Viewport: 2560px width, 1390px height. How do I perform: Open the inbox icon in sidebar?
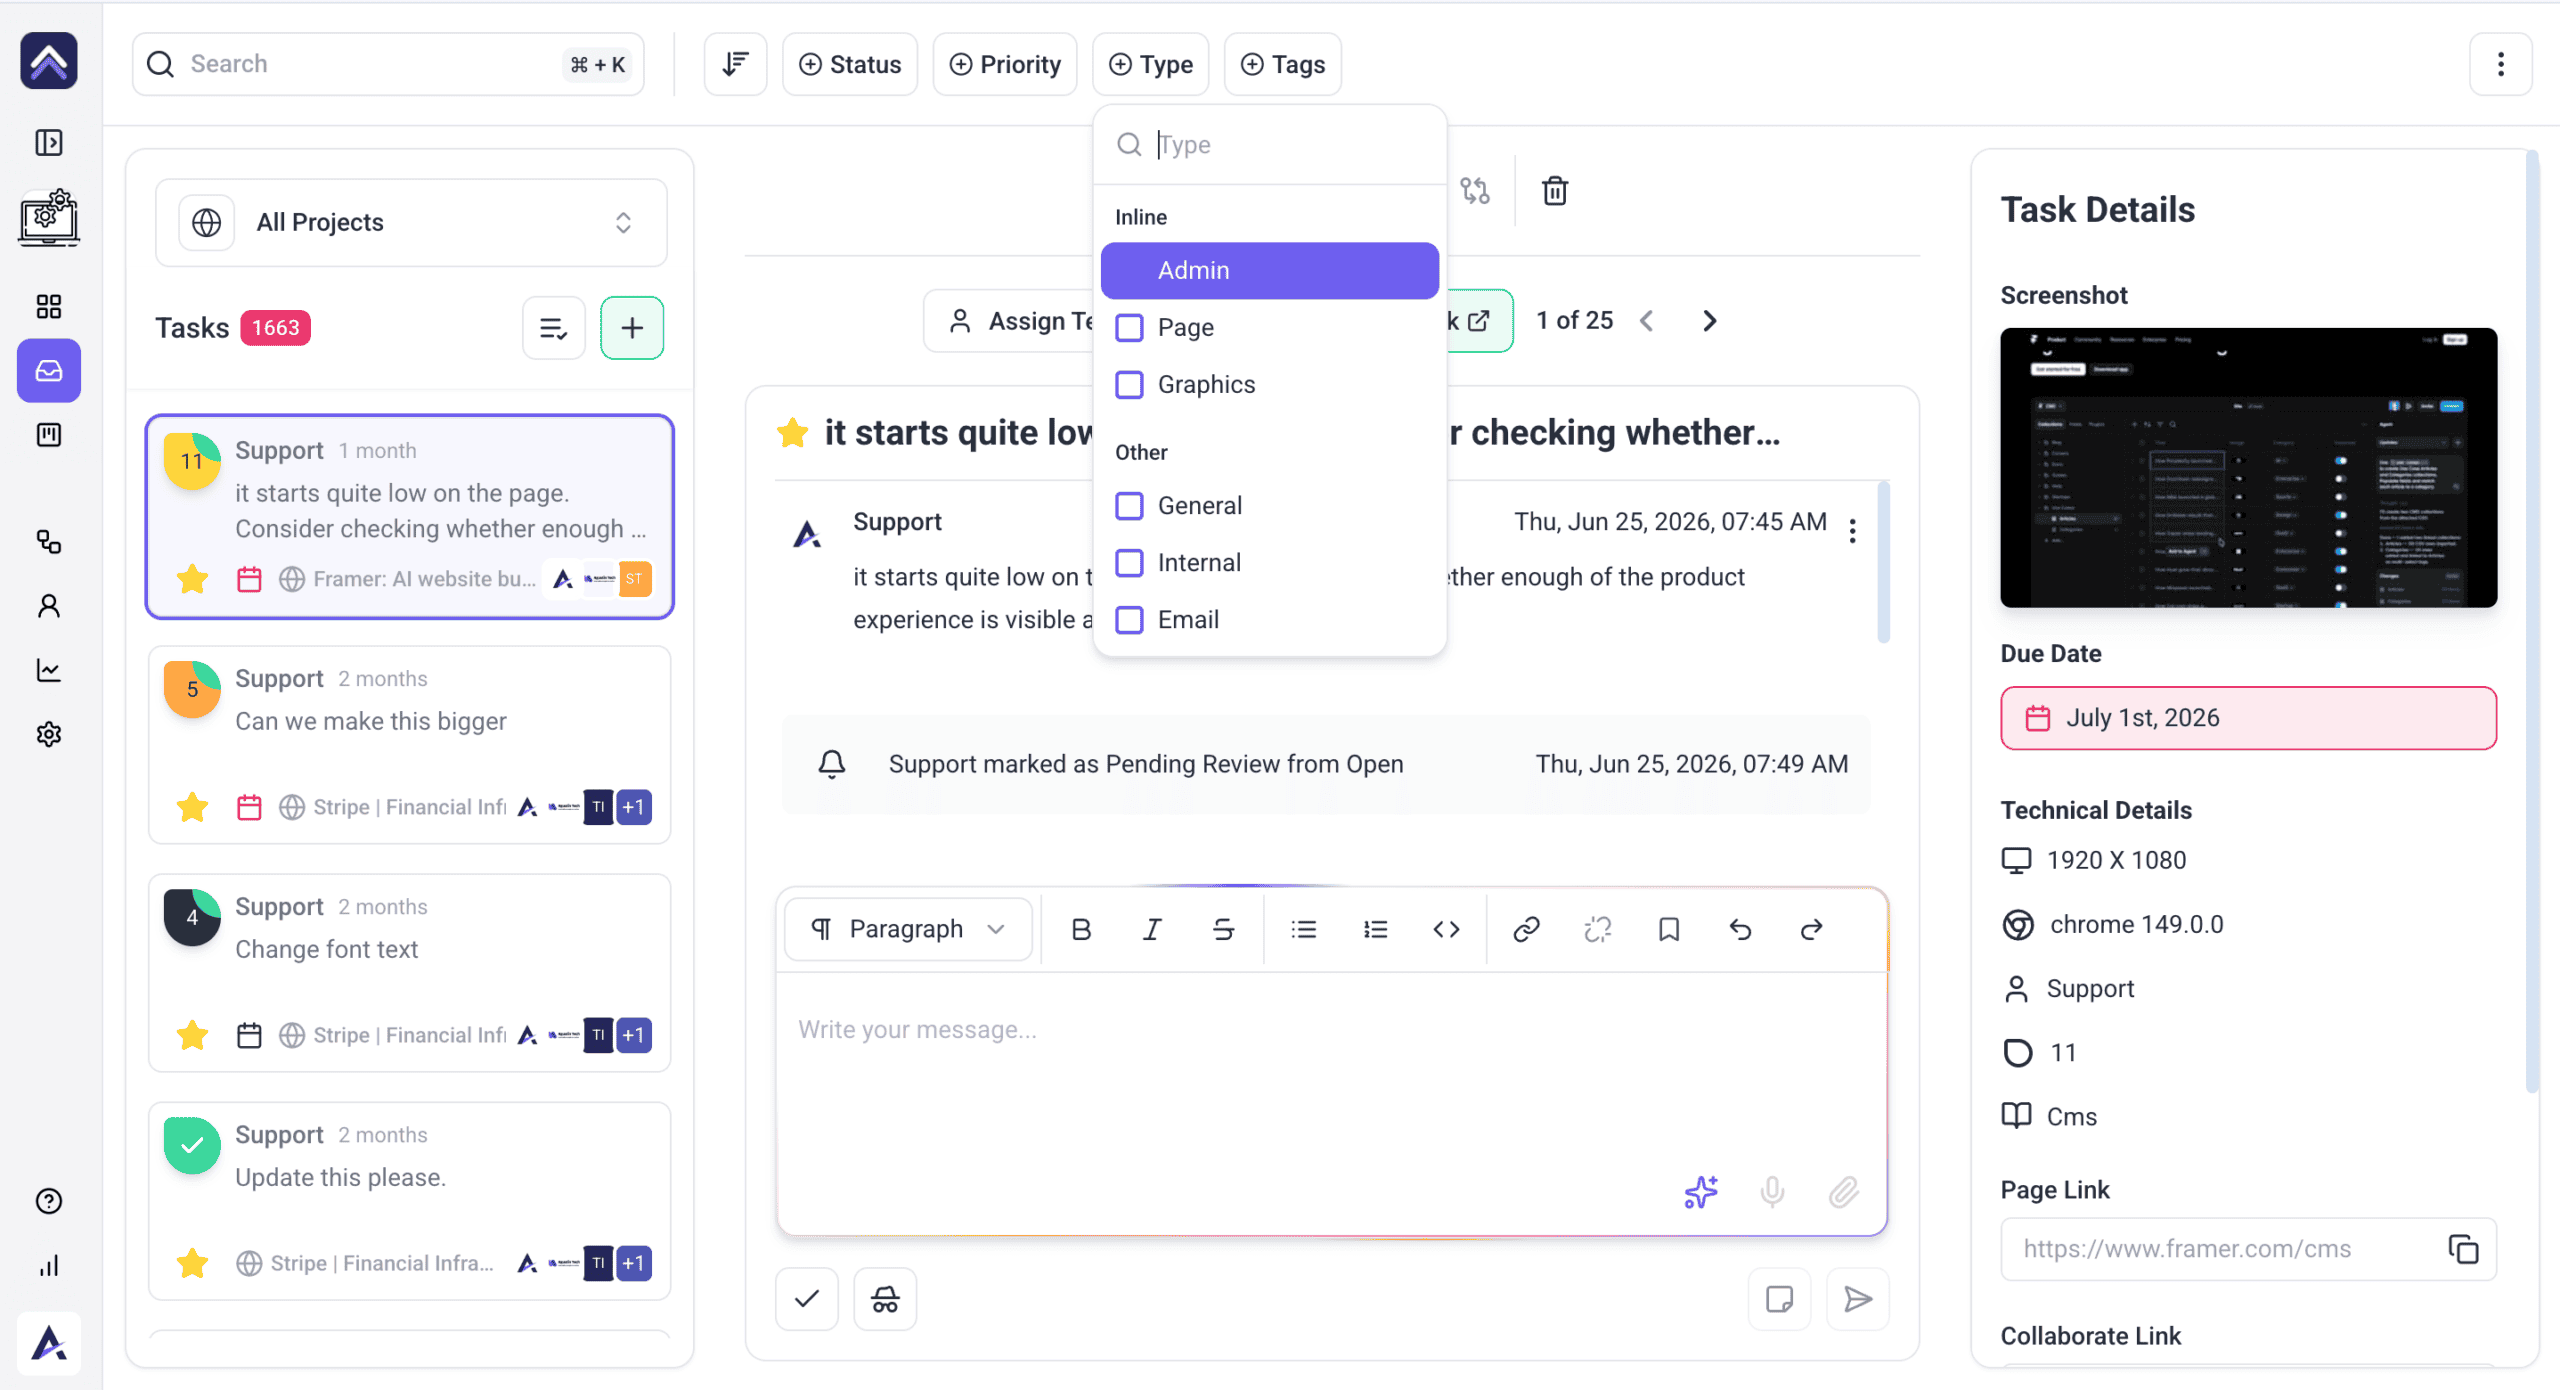click(x=48, y=371)
